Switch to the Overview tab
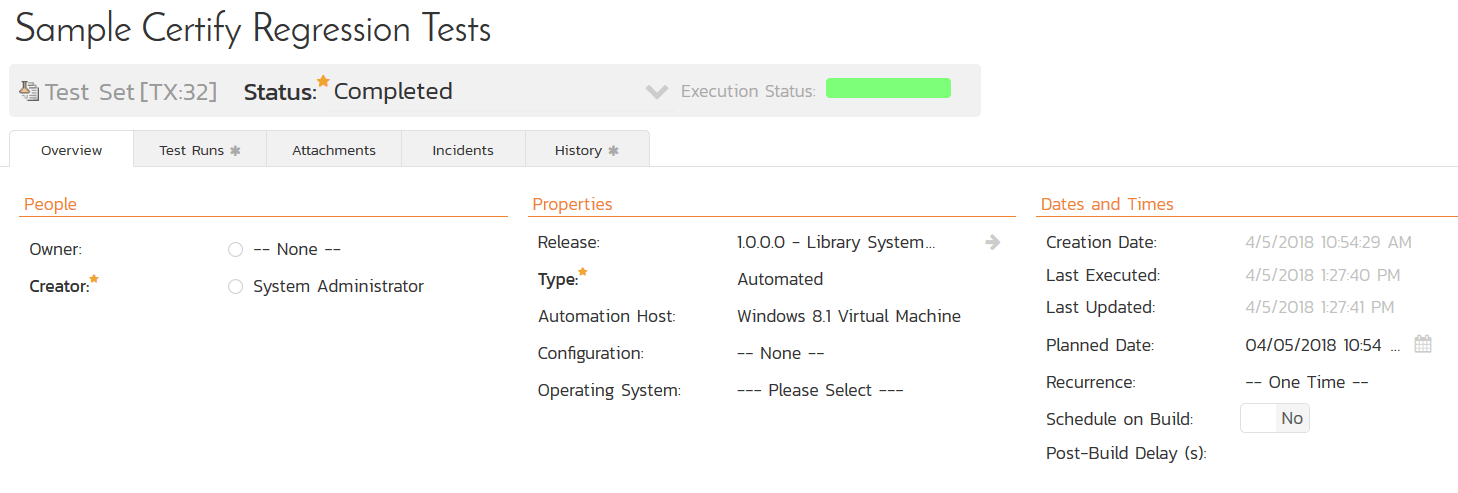1458x493 pixels. click(71, 150)
